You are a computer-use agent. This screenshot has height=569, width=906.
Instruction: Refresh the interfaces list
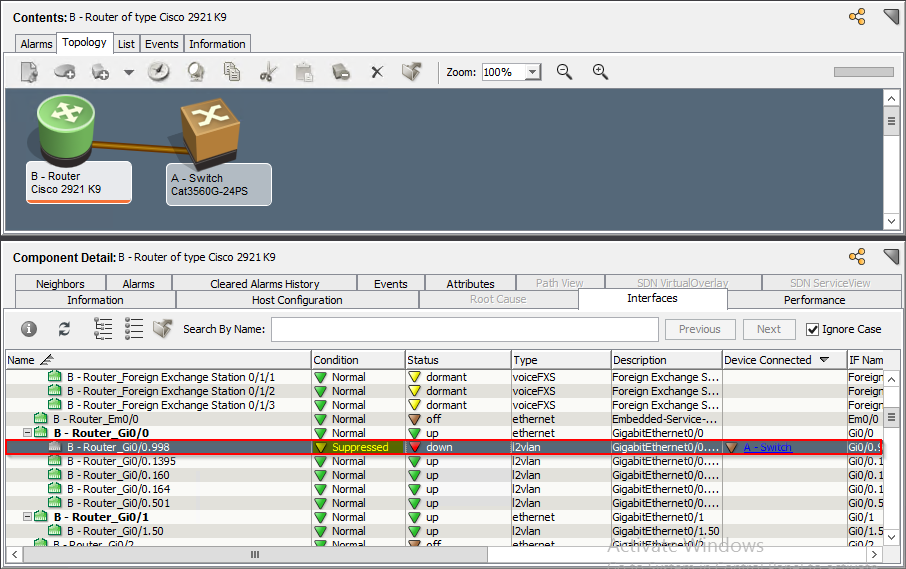65,329
